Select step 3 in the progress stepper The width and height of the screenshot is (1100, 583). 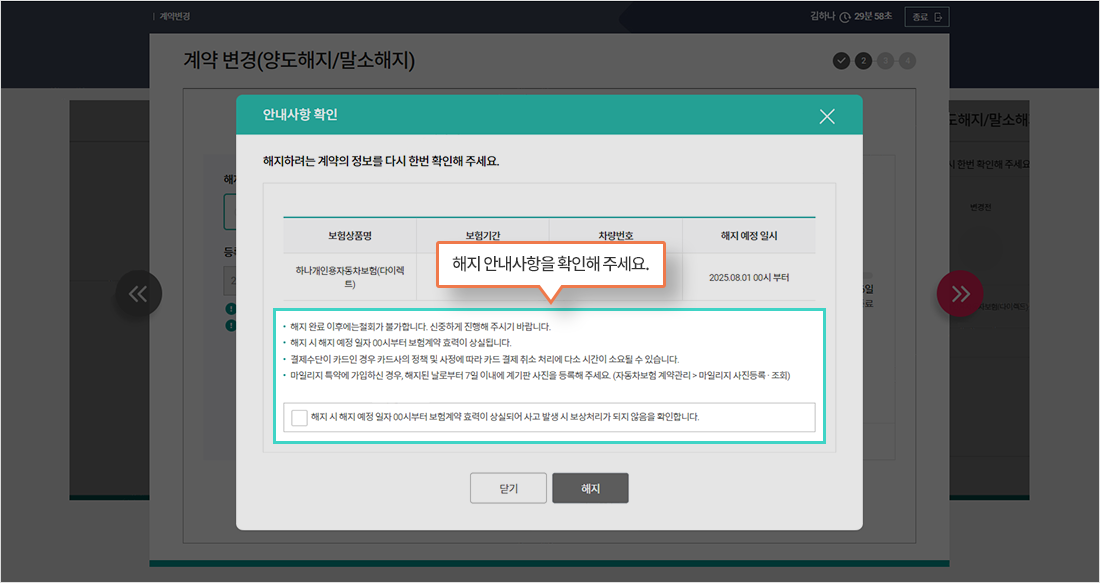885,60
